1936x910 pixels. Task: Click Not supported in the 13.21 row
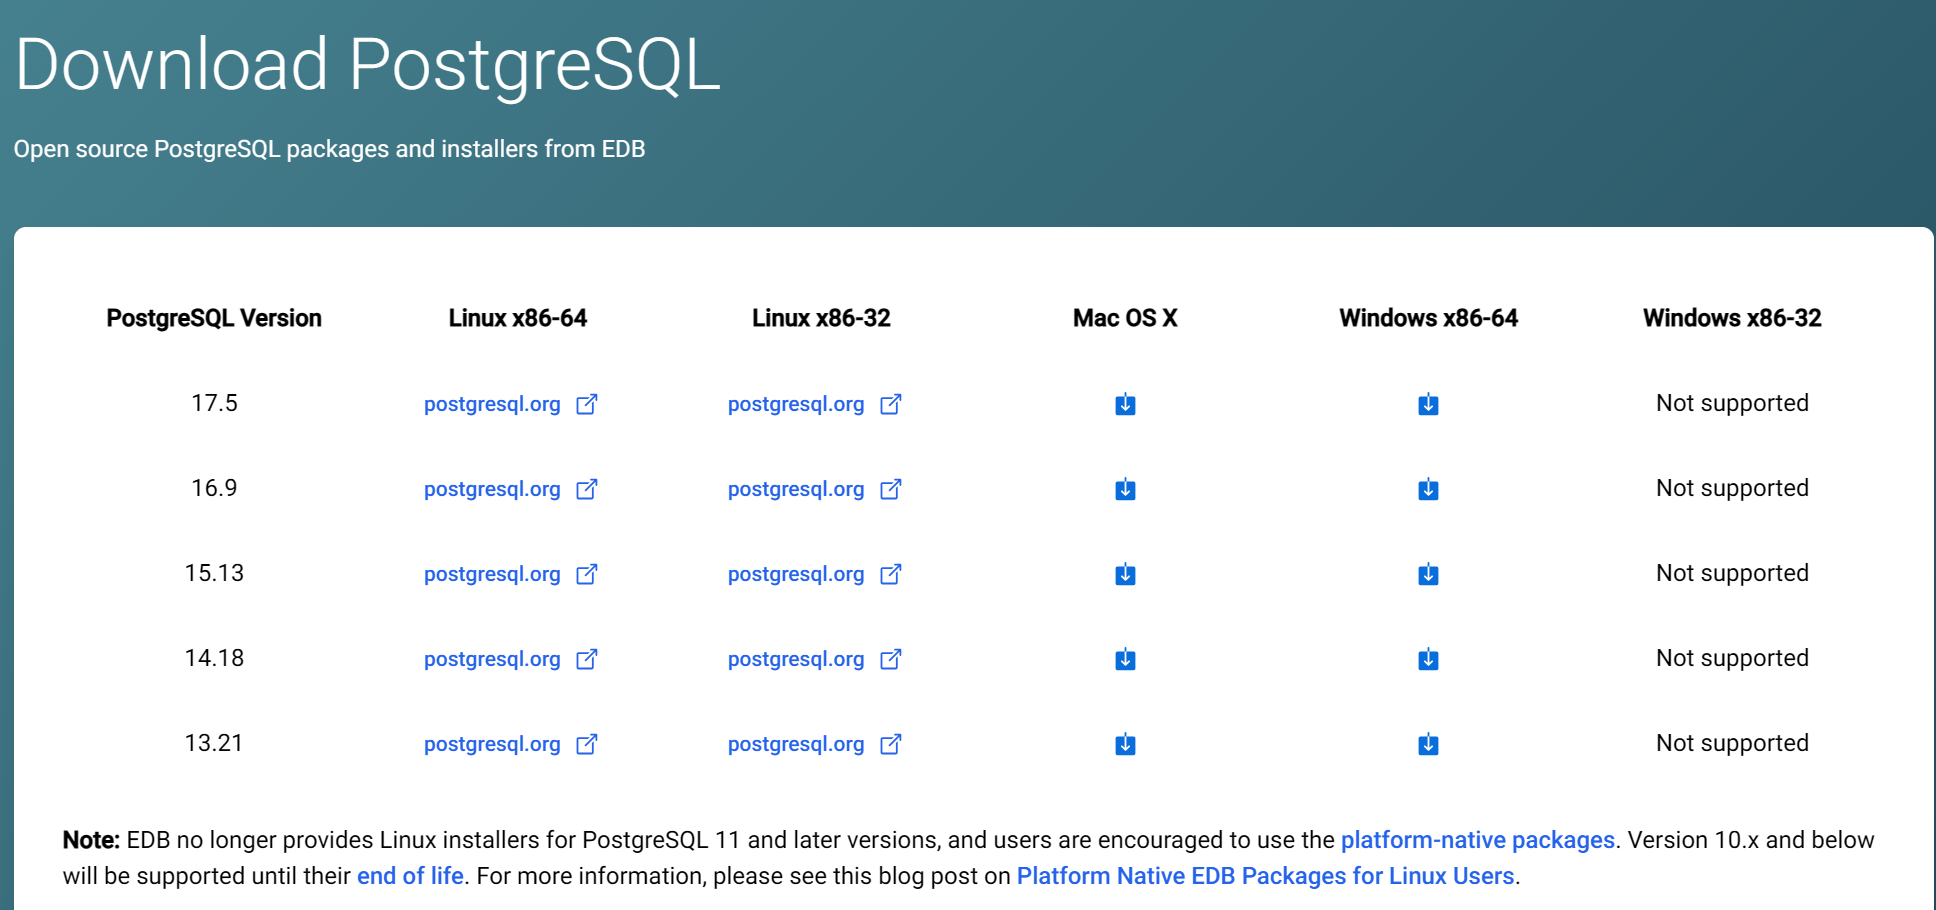click(1732, 743)
